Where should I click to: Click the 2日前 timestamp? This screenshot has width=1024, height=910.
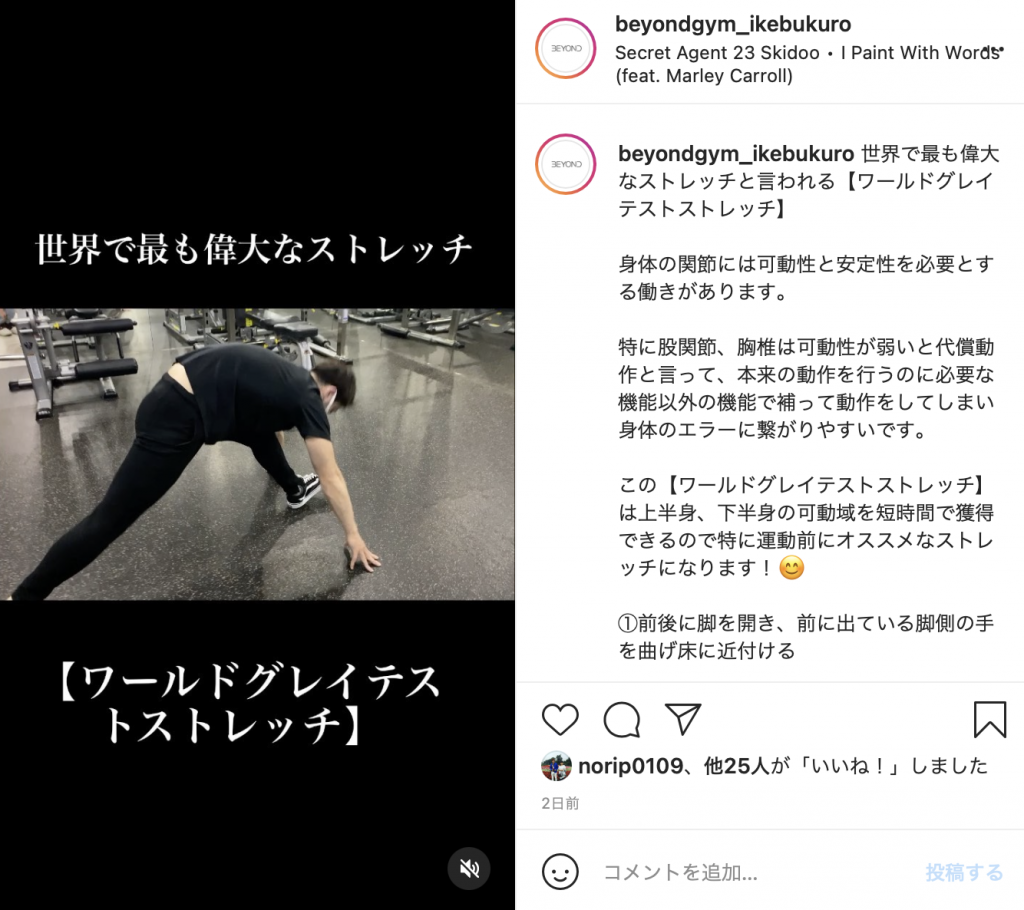coord(560,804)
